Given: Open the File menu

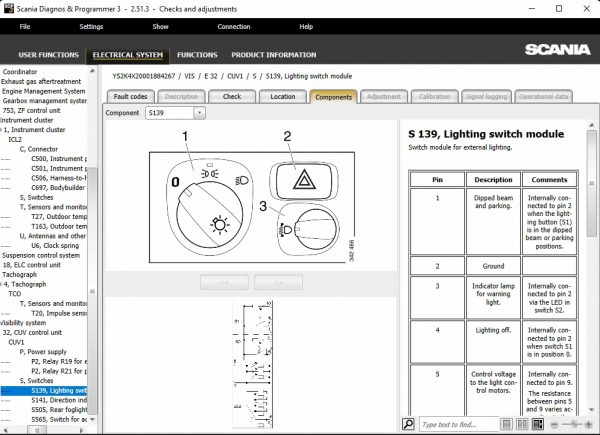Looking at the screenshot, I should pyautogui.click(x=25, y=26).
